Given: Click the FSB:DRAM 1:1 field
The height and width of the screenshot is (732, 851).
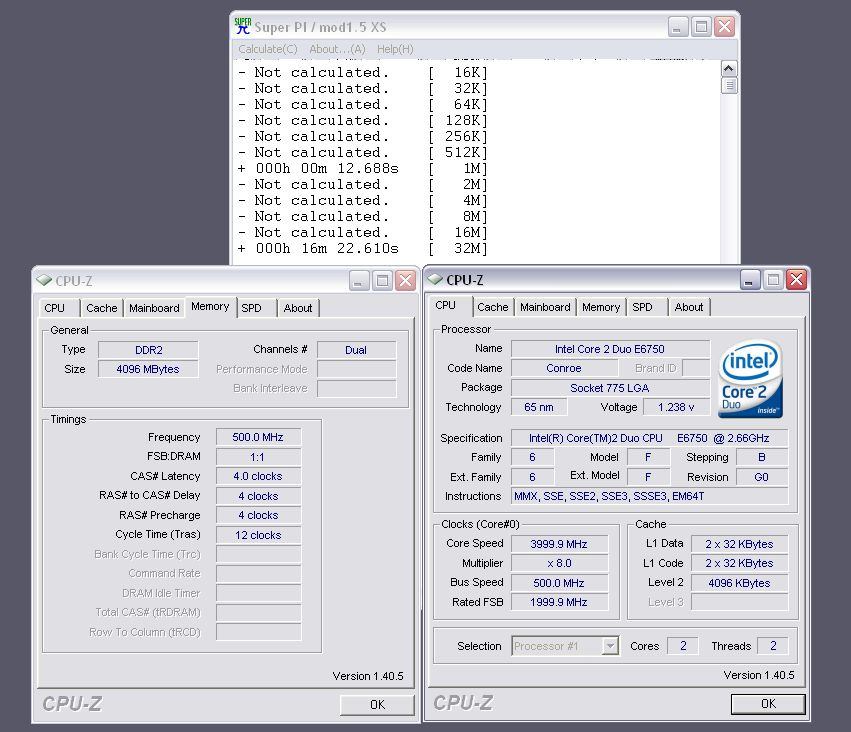Looking at the screenshot, I should pos(258,456).
